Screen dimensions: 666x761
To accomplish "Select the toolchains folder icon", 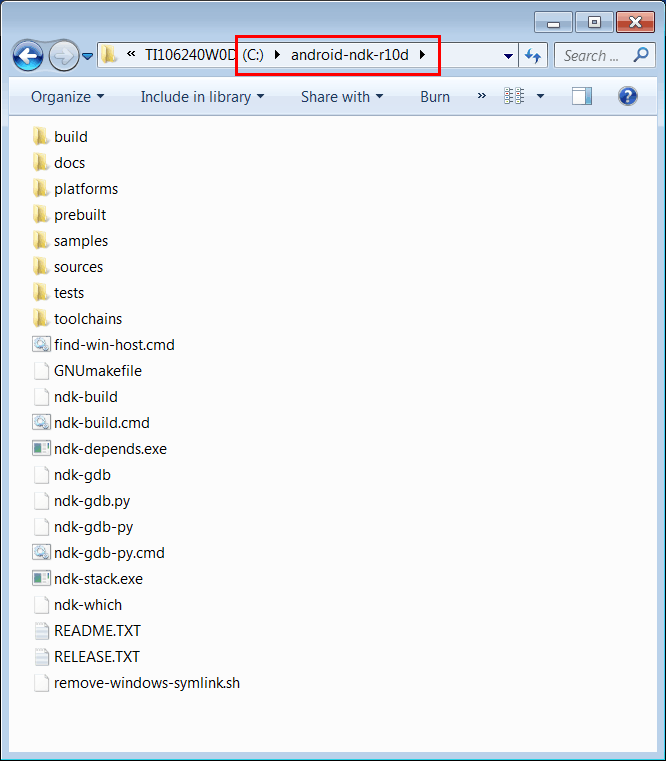I will [x=41, y=318].
